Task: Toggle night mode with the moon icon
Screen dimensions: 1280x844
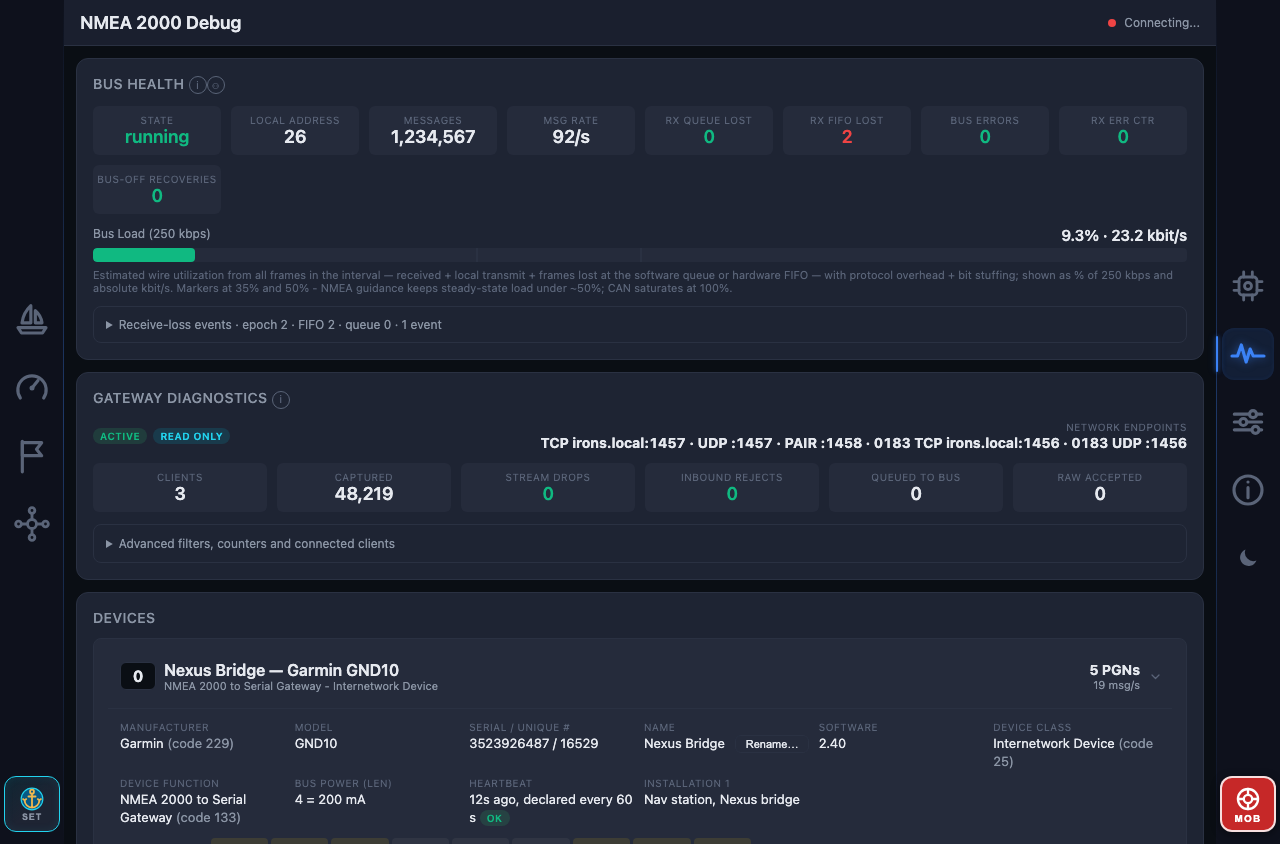Action: point(1248,558)
